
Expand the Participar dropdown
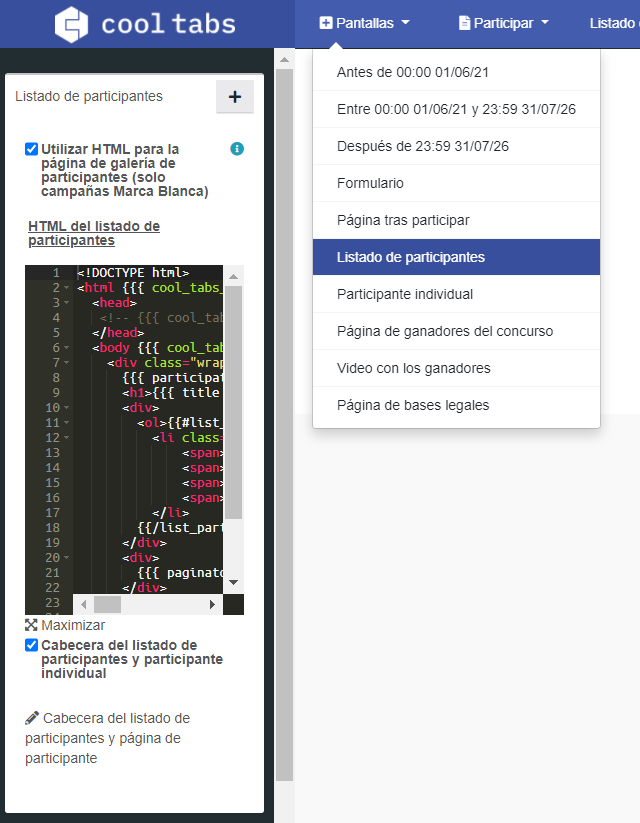pyautogui.click(x=504, y=23)
